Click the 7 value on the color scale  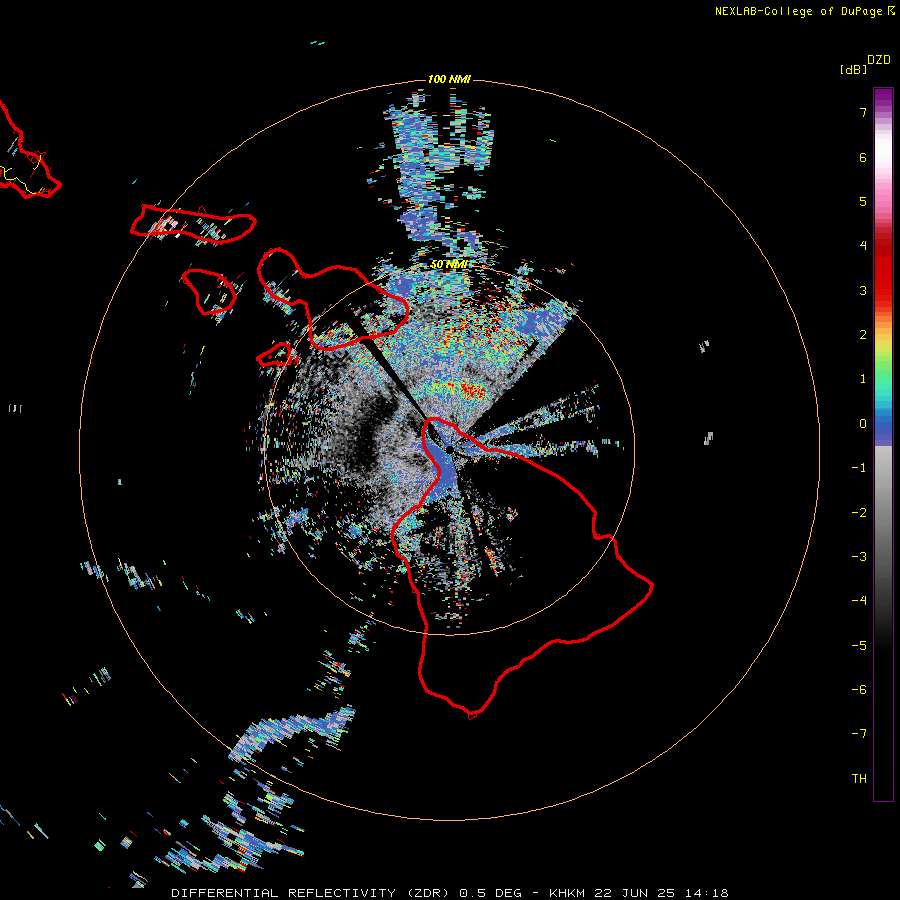pyautogui.click(x=863, y=112)
